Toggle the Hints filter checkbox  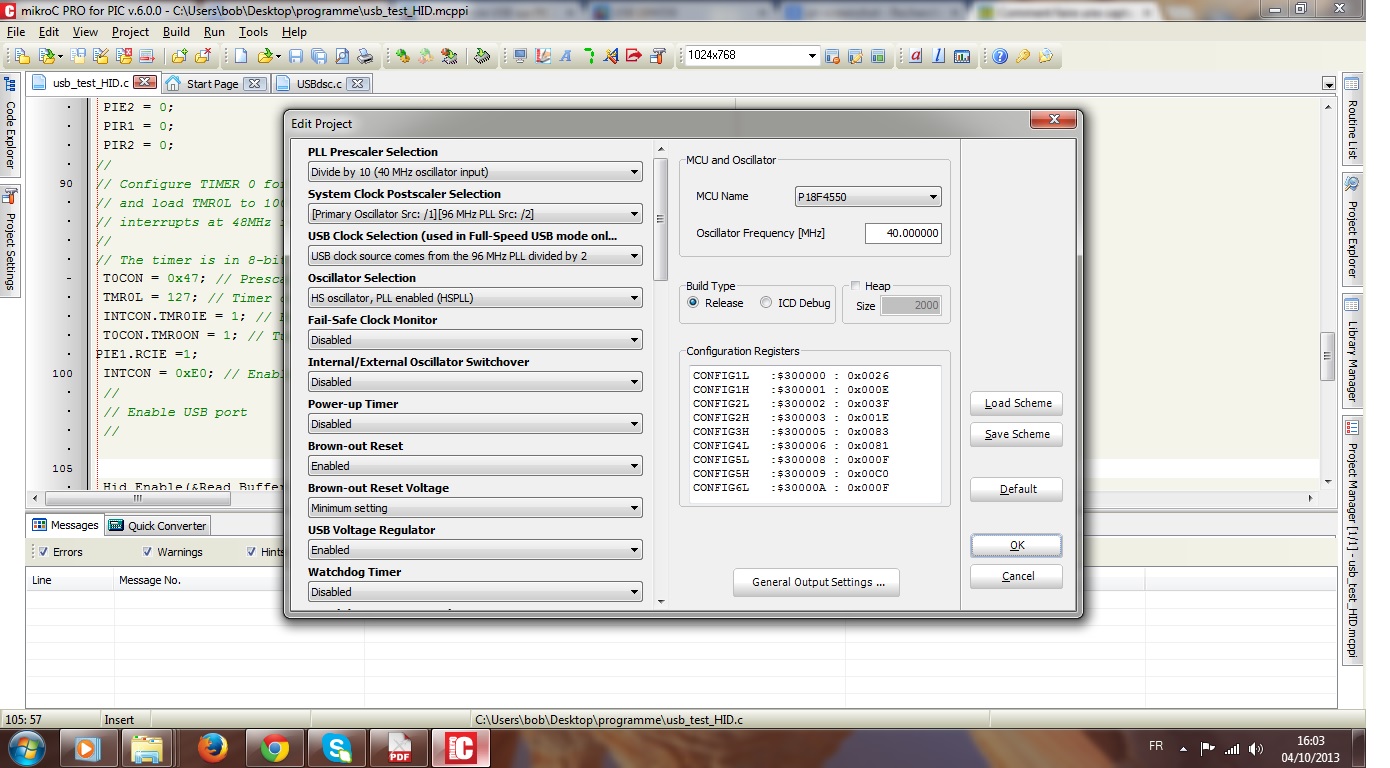pyautogui.click(x=251, y=552)
